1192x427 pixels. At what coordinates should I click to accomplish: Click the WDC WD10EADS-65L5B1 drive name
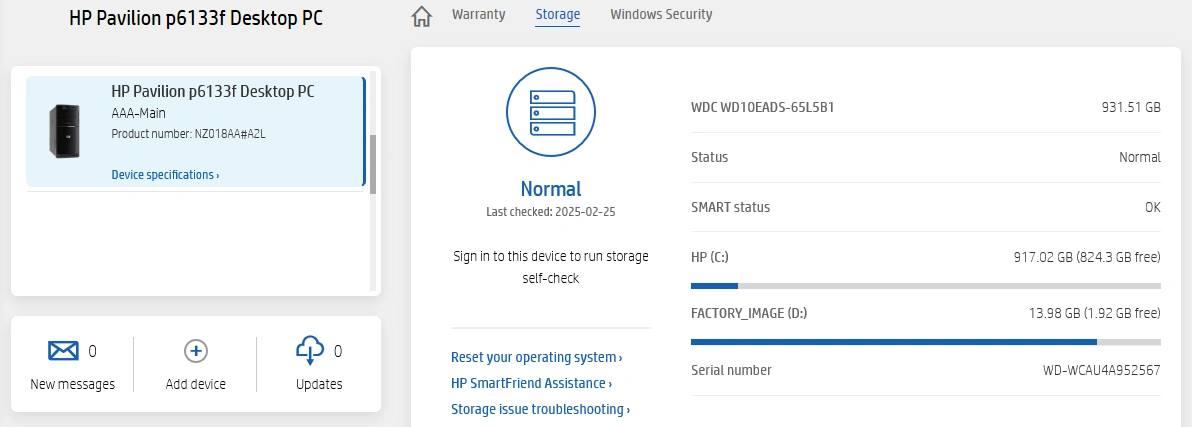tap(762, 106)
